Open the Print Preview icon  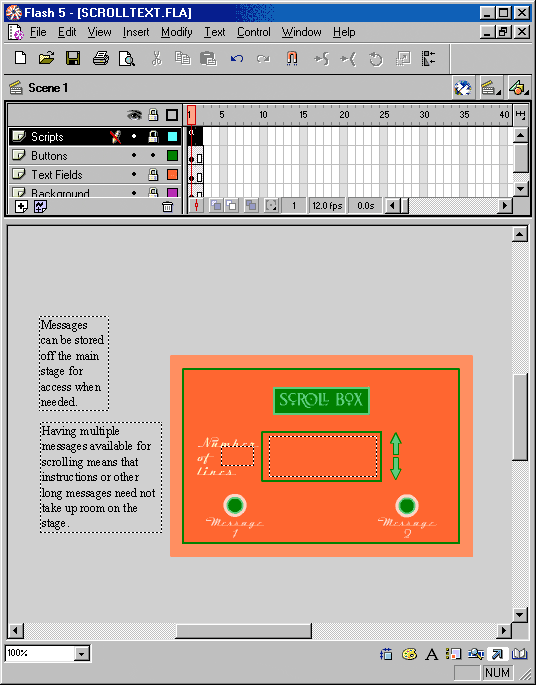point(127,58)
